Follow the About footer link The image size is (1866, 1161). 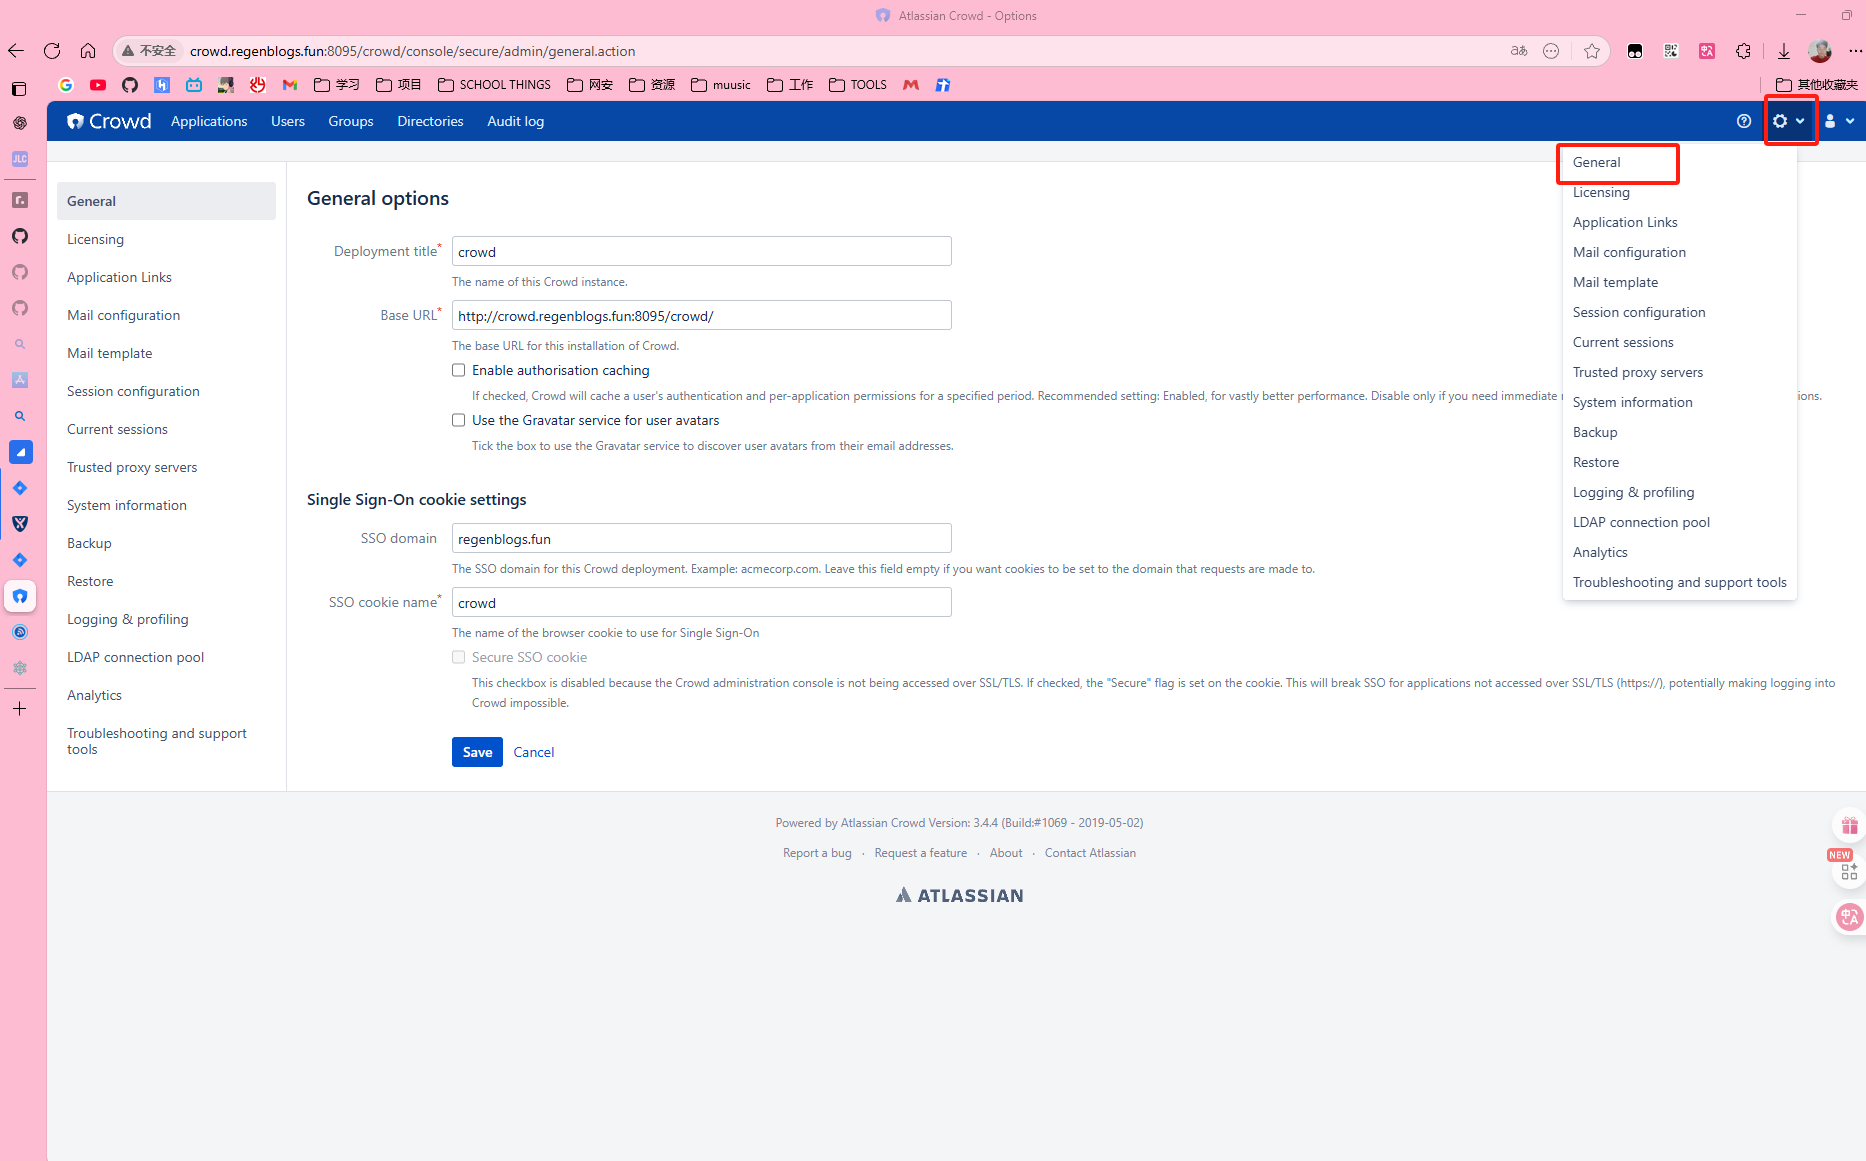tap(1006, 853)
